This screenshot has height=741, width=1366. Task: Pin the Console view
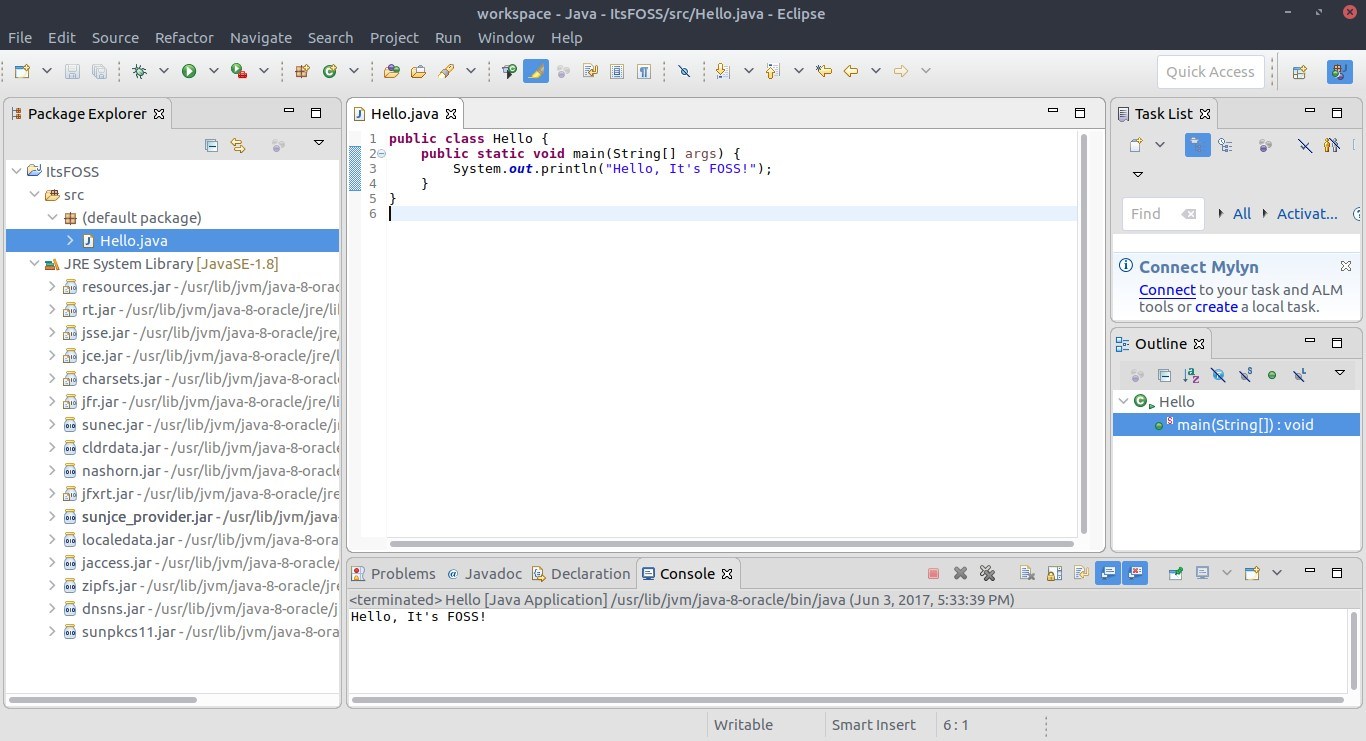pyautogui.click(x=1175, y=573)
